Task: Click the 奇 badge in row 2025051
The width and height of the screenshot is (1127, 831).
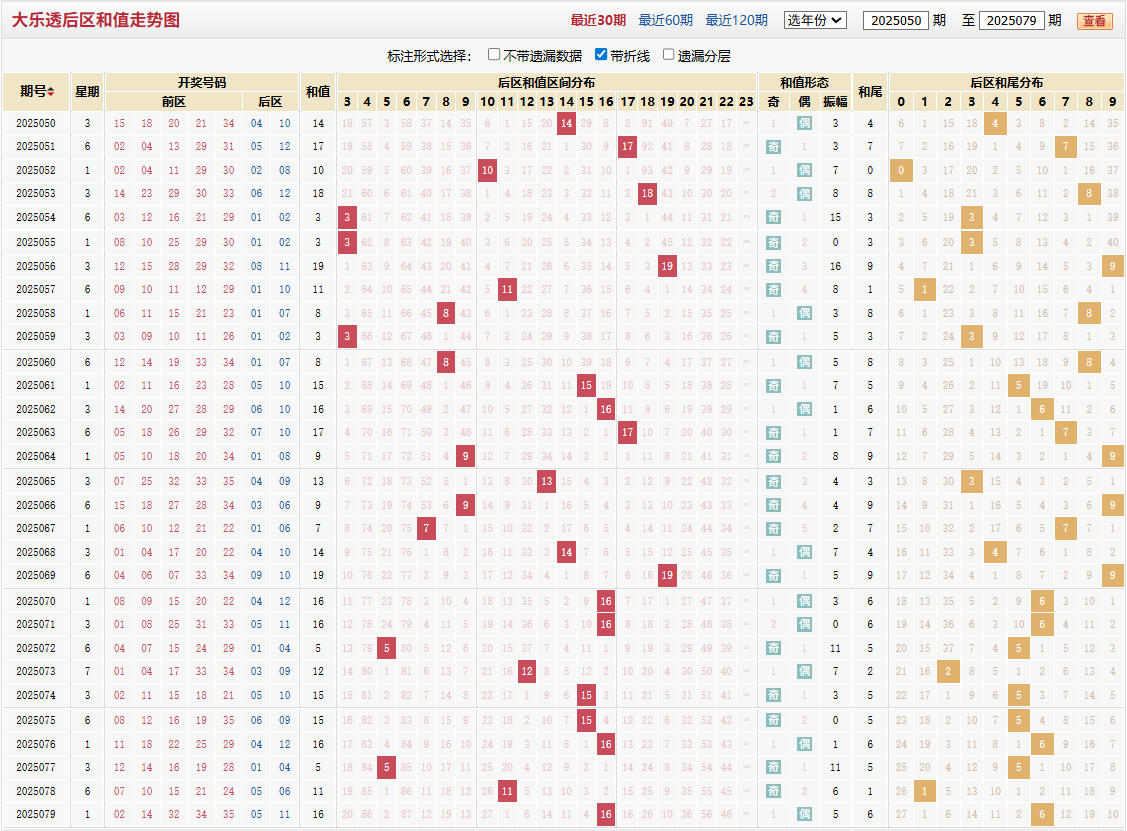Action: point(773,146)
